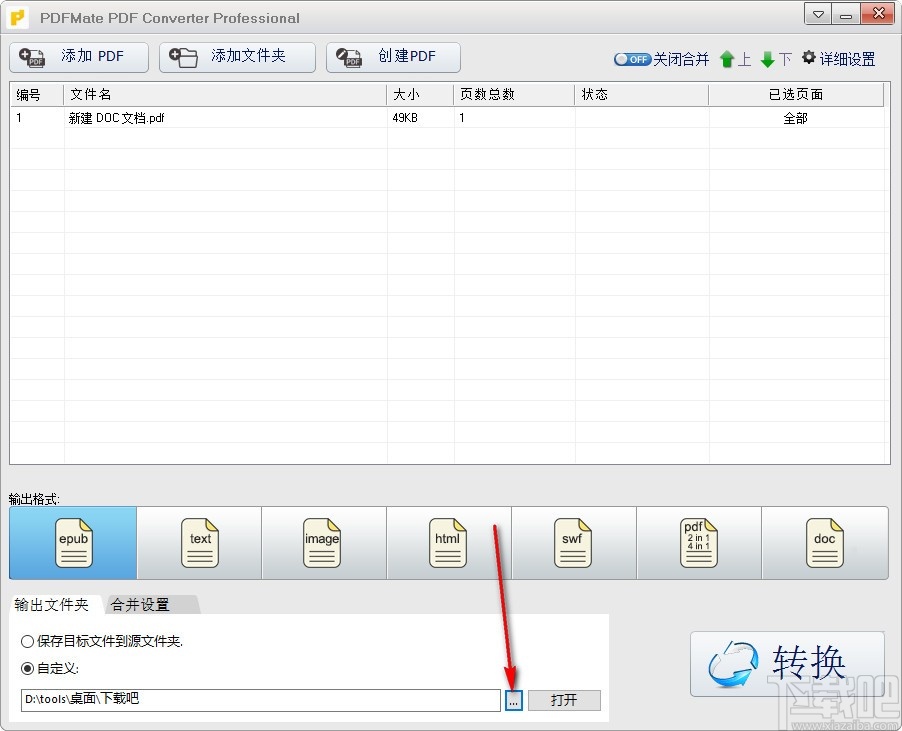
Task: Move file down with green down arrow
Action: pyautogui.click(x=767, y=59)
